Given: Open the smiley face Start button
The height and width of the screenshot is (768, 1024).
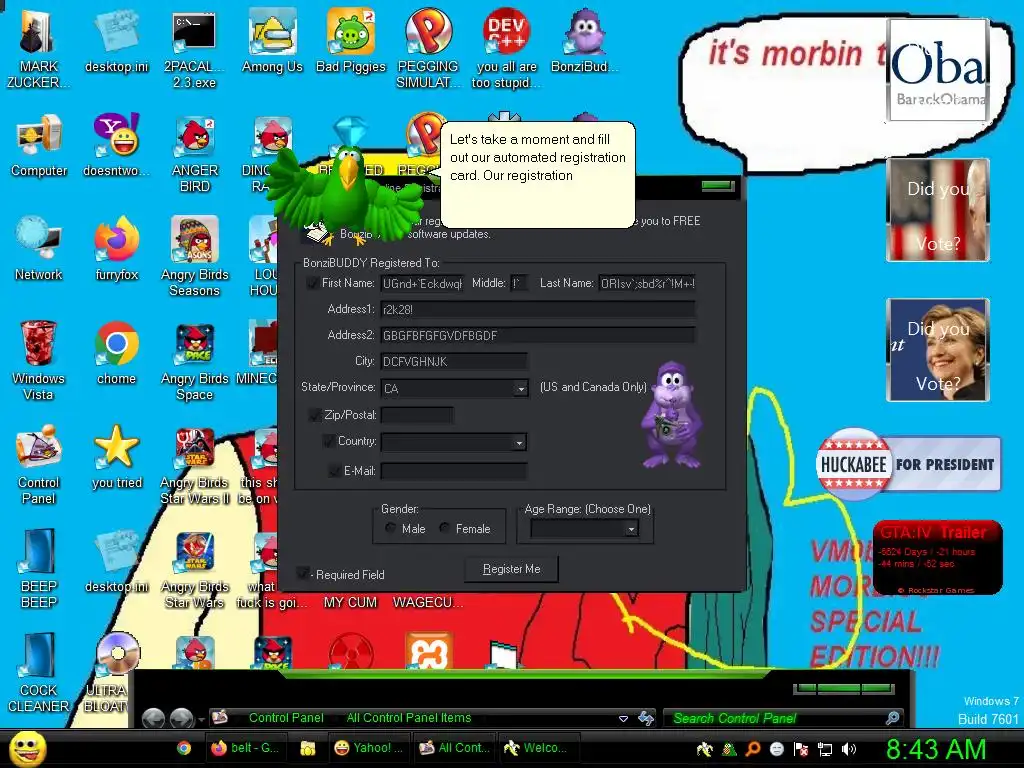Looking at the screenshot, I should click(27, 748).
